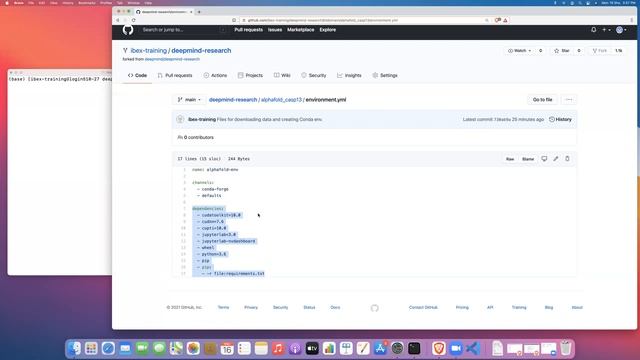The image size is (640, 360).
Task: Switch to the Security tab
Action: [x=313, y=76]
